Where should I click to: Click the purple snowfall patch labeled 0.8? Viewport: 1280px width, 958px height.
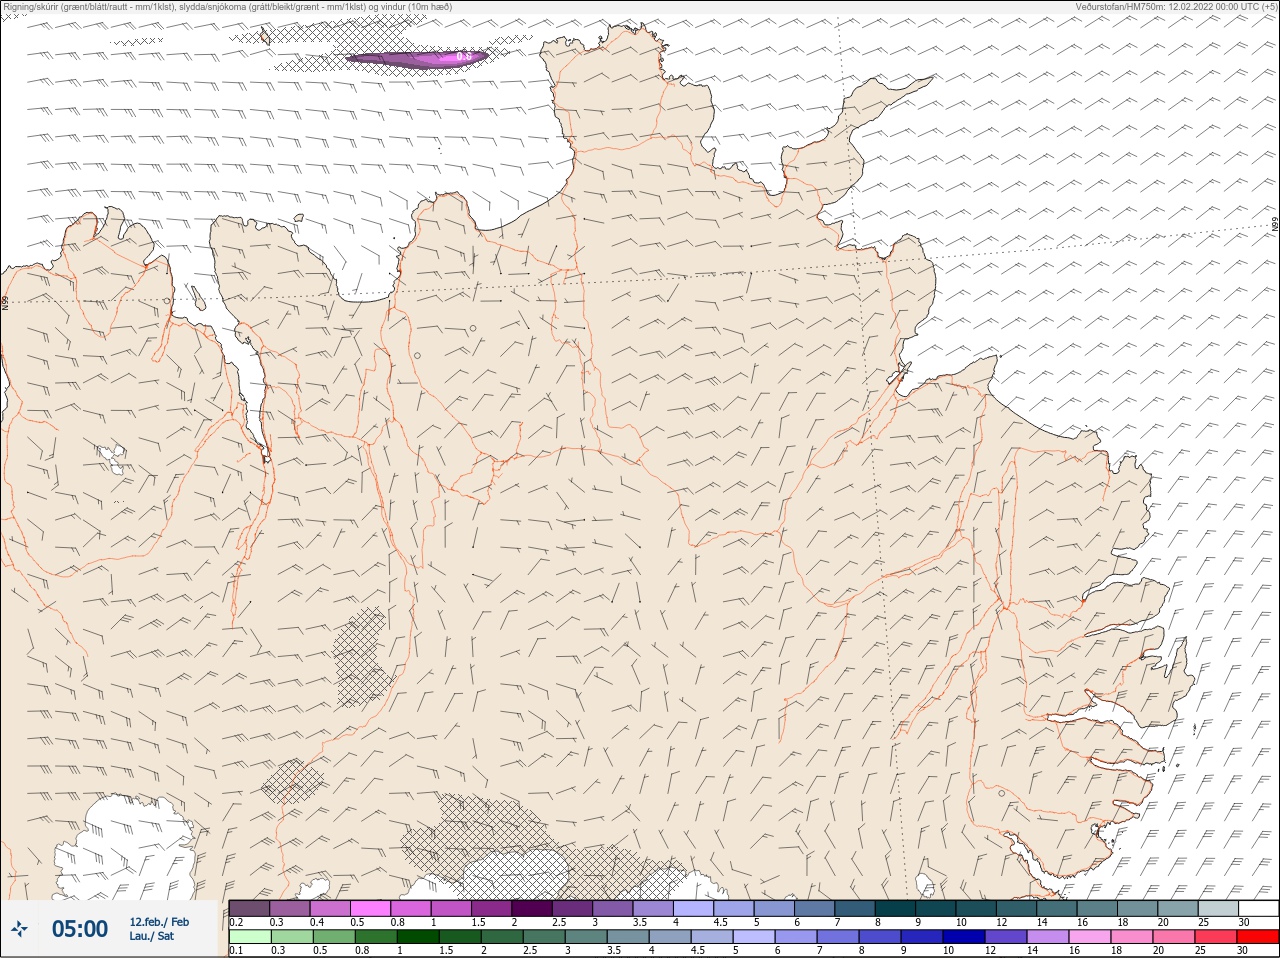coord(416,59)
